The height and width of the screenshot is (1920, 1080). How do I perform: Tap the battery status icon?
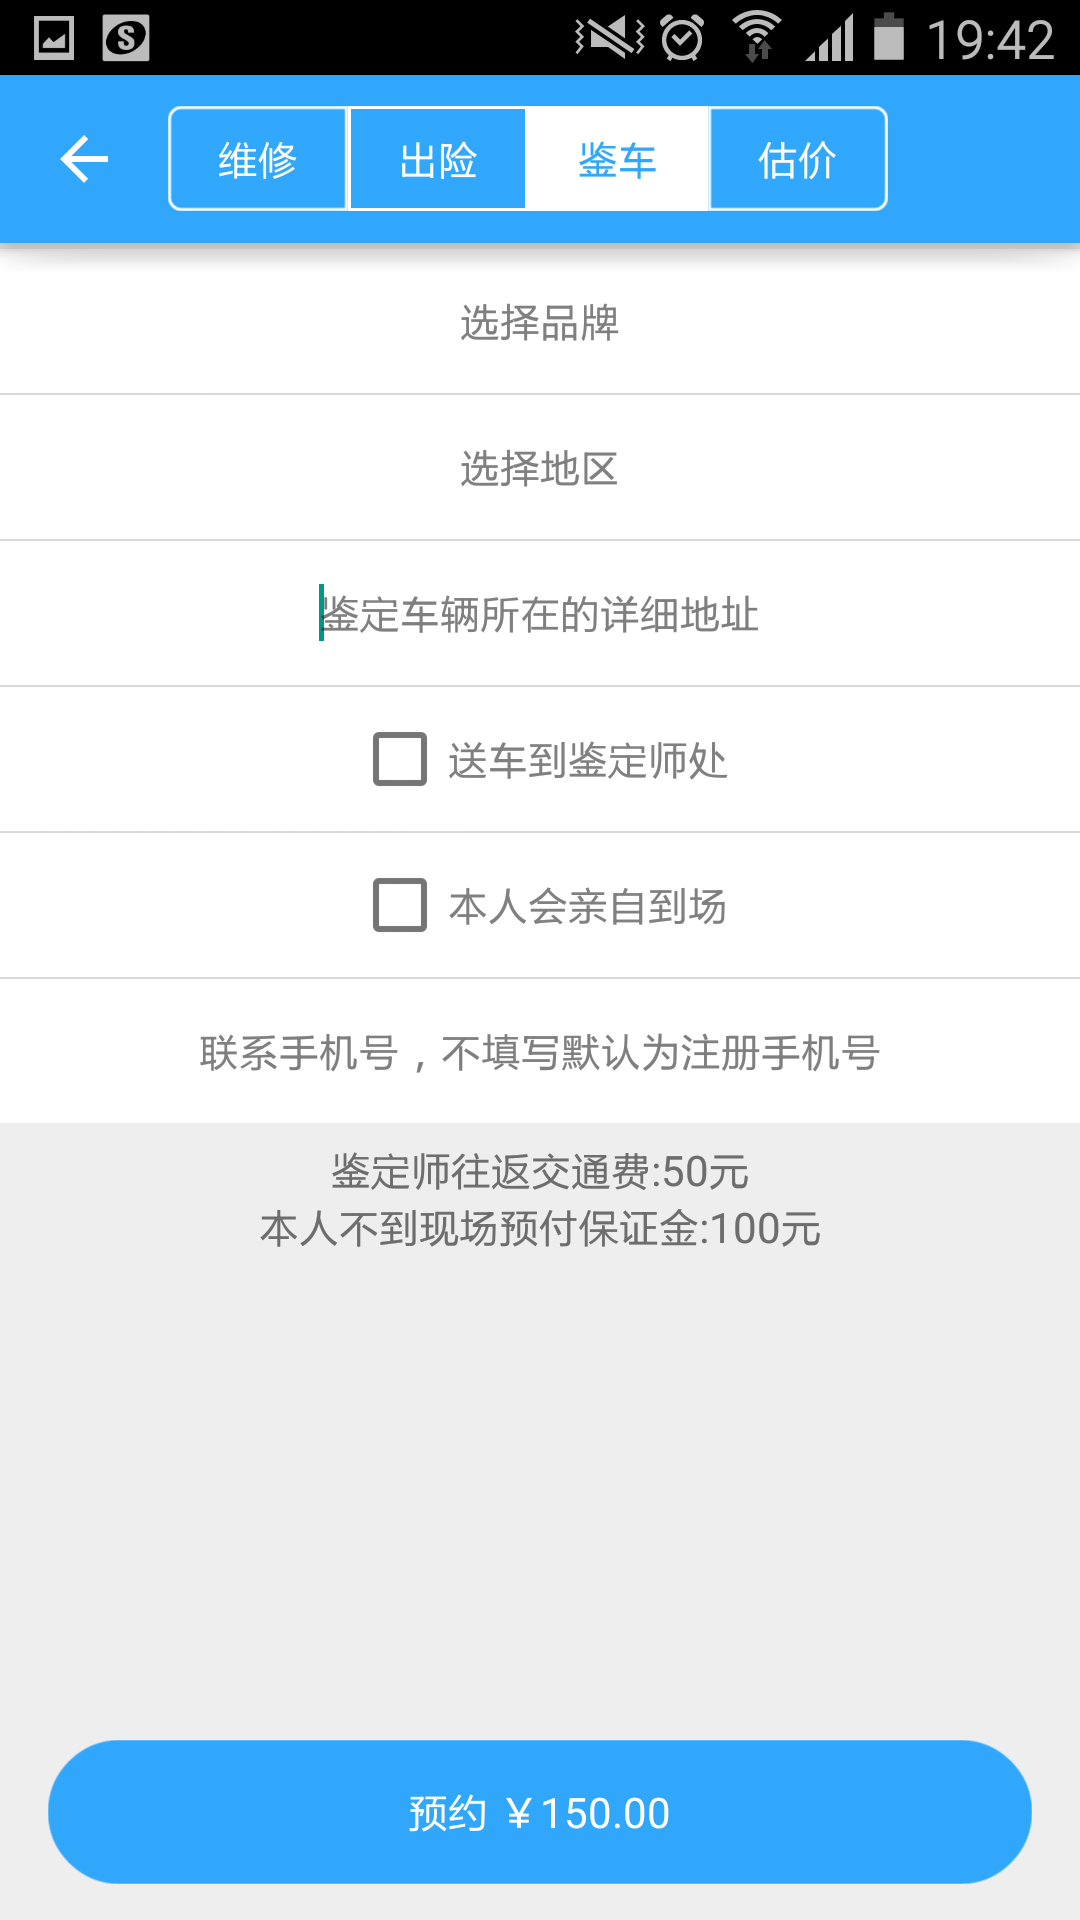click(x=888, y=37)
